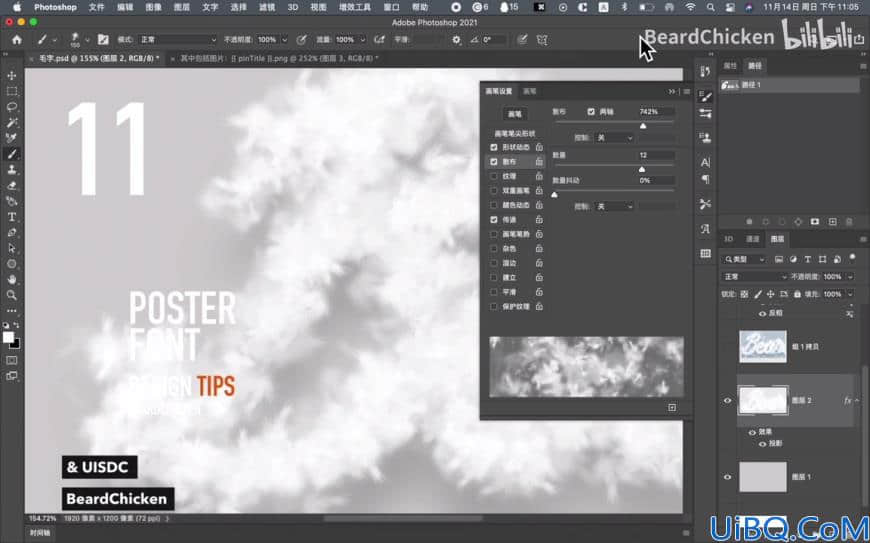Open the 文件 menu
This screenshot has width=870, height=543.
pyautogui.click(x=97, y=7)
